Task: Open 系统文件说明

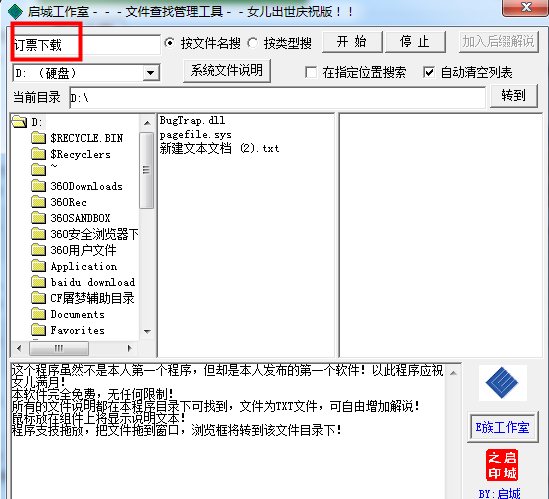Action: click(227, 71)
